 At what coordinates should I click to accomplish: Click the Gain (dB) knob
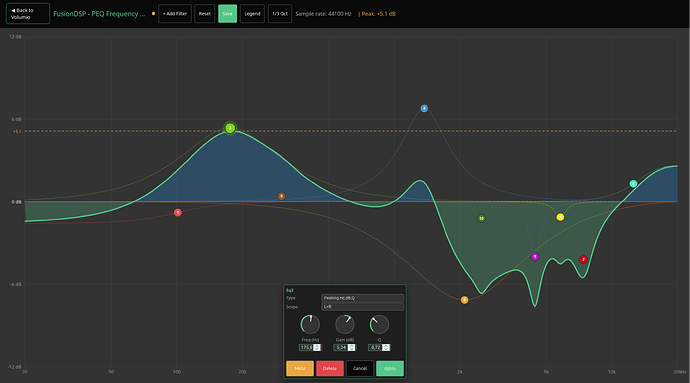click(345, 325)
